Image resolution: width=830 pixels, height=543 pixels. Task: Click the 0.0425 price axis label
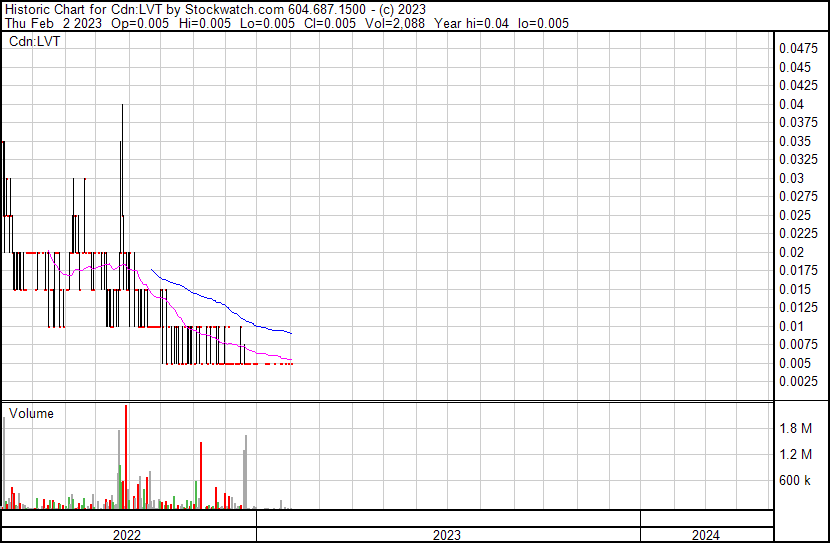(798, 85)
